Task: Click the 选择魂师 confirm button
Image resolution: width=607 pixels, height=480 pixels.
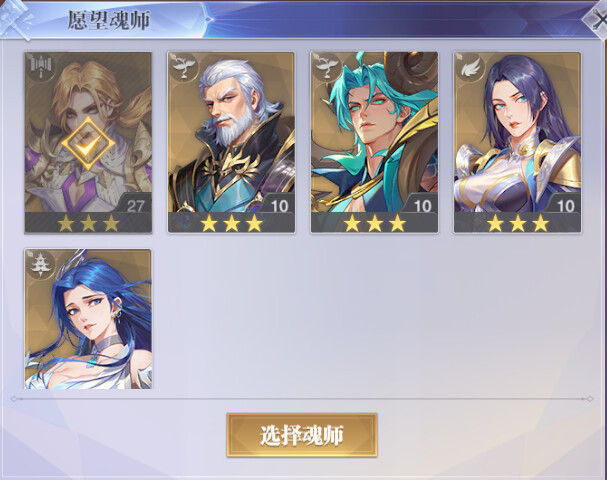Action: (302, 435)
